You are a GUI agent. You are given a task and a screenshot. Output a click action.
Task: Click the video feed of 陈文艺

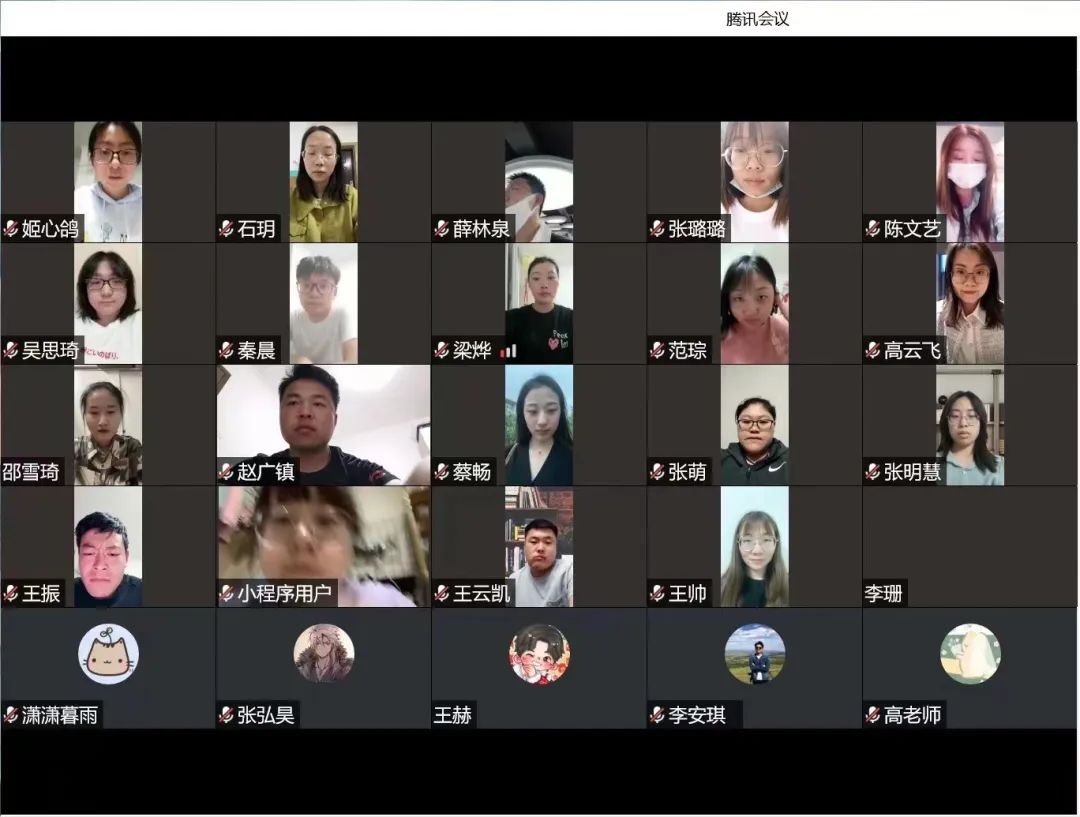pos(970,182)
